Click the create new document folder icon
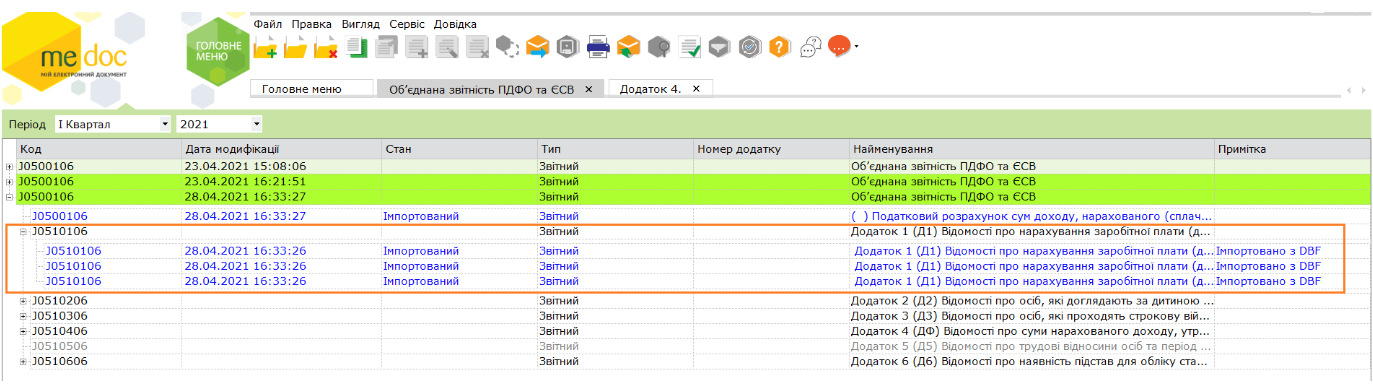Screen dimensions: 1373x386 click(x=265, y=46)
